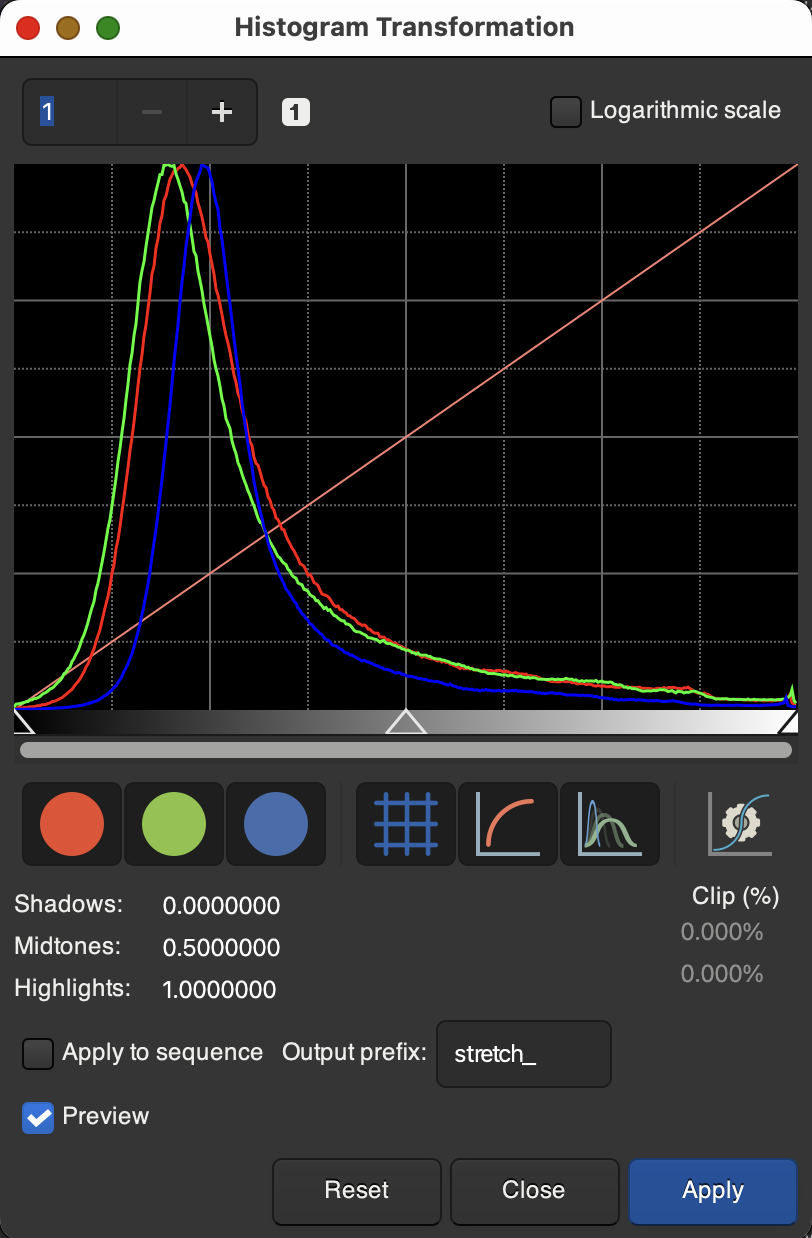The image size is (812, 1238).
Task: Apply the histogram transformation
Action: [713, 1191]
